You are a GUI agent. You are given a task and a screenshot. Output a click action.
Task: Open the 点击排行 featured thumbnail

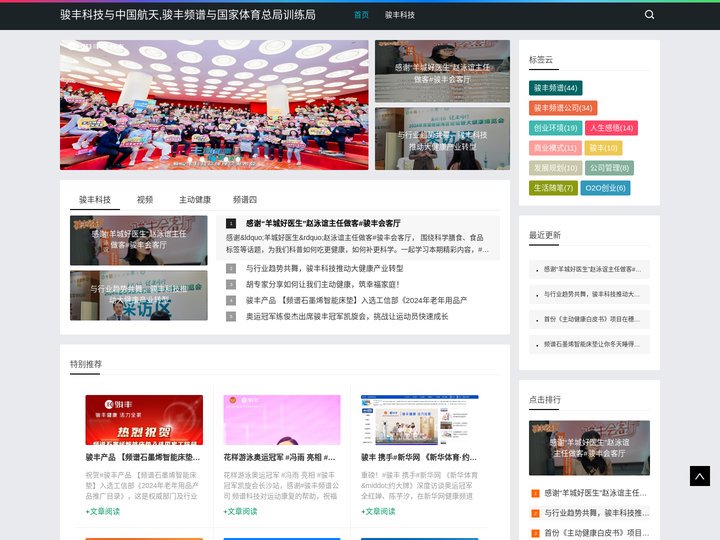[x=589, y=448]
